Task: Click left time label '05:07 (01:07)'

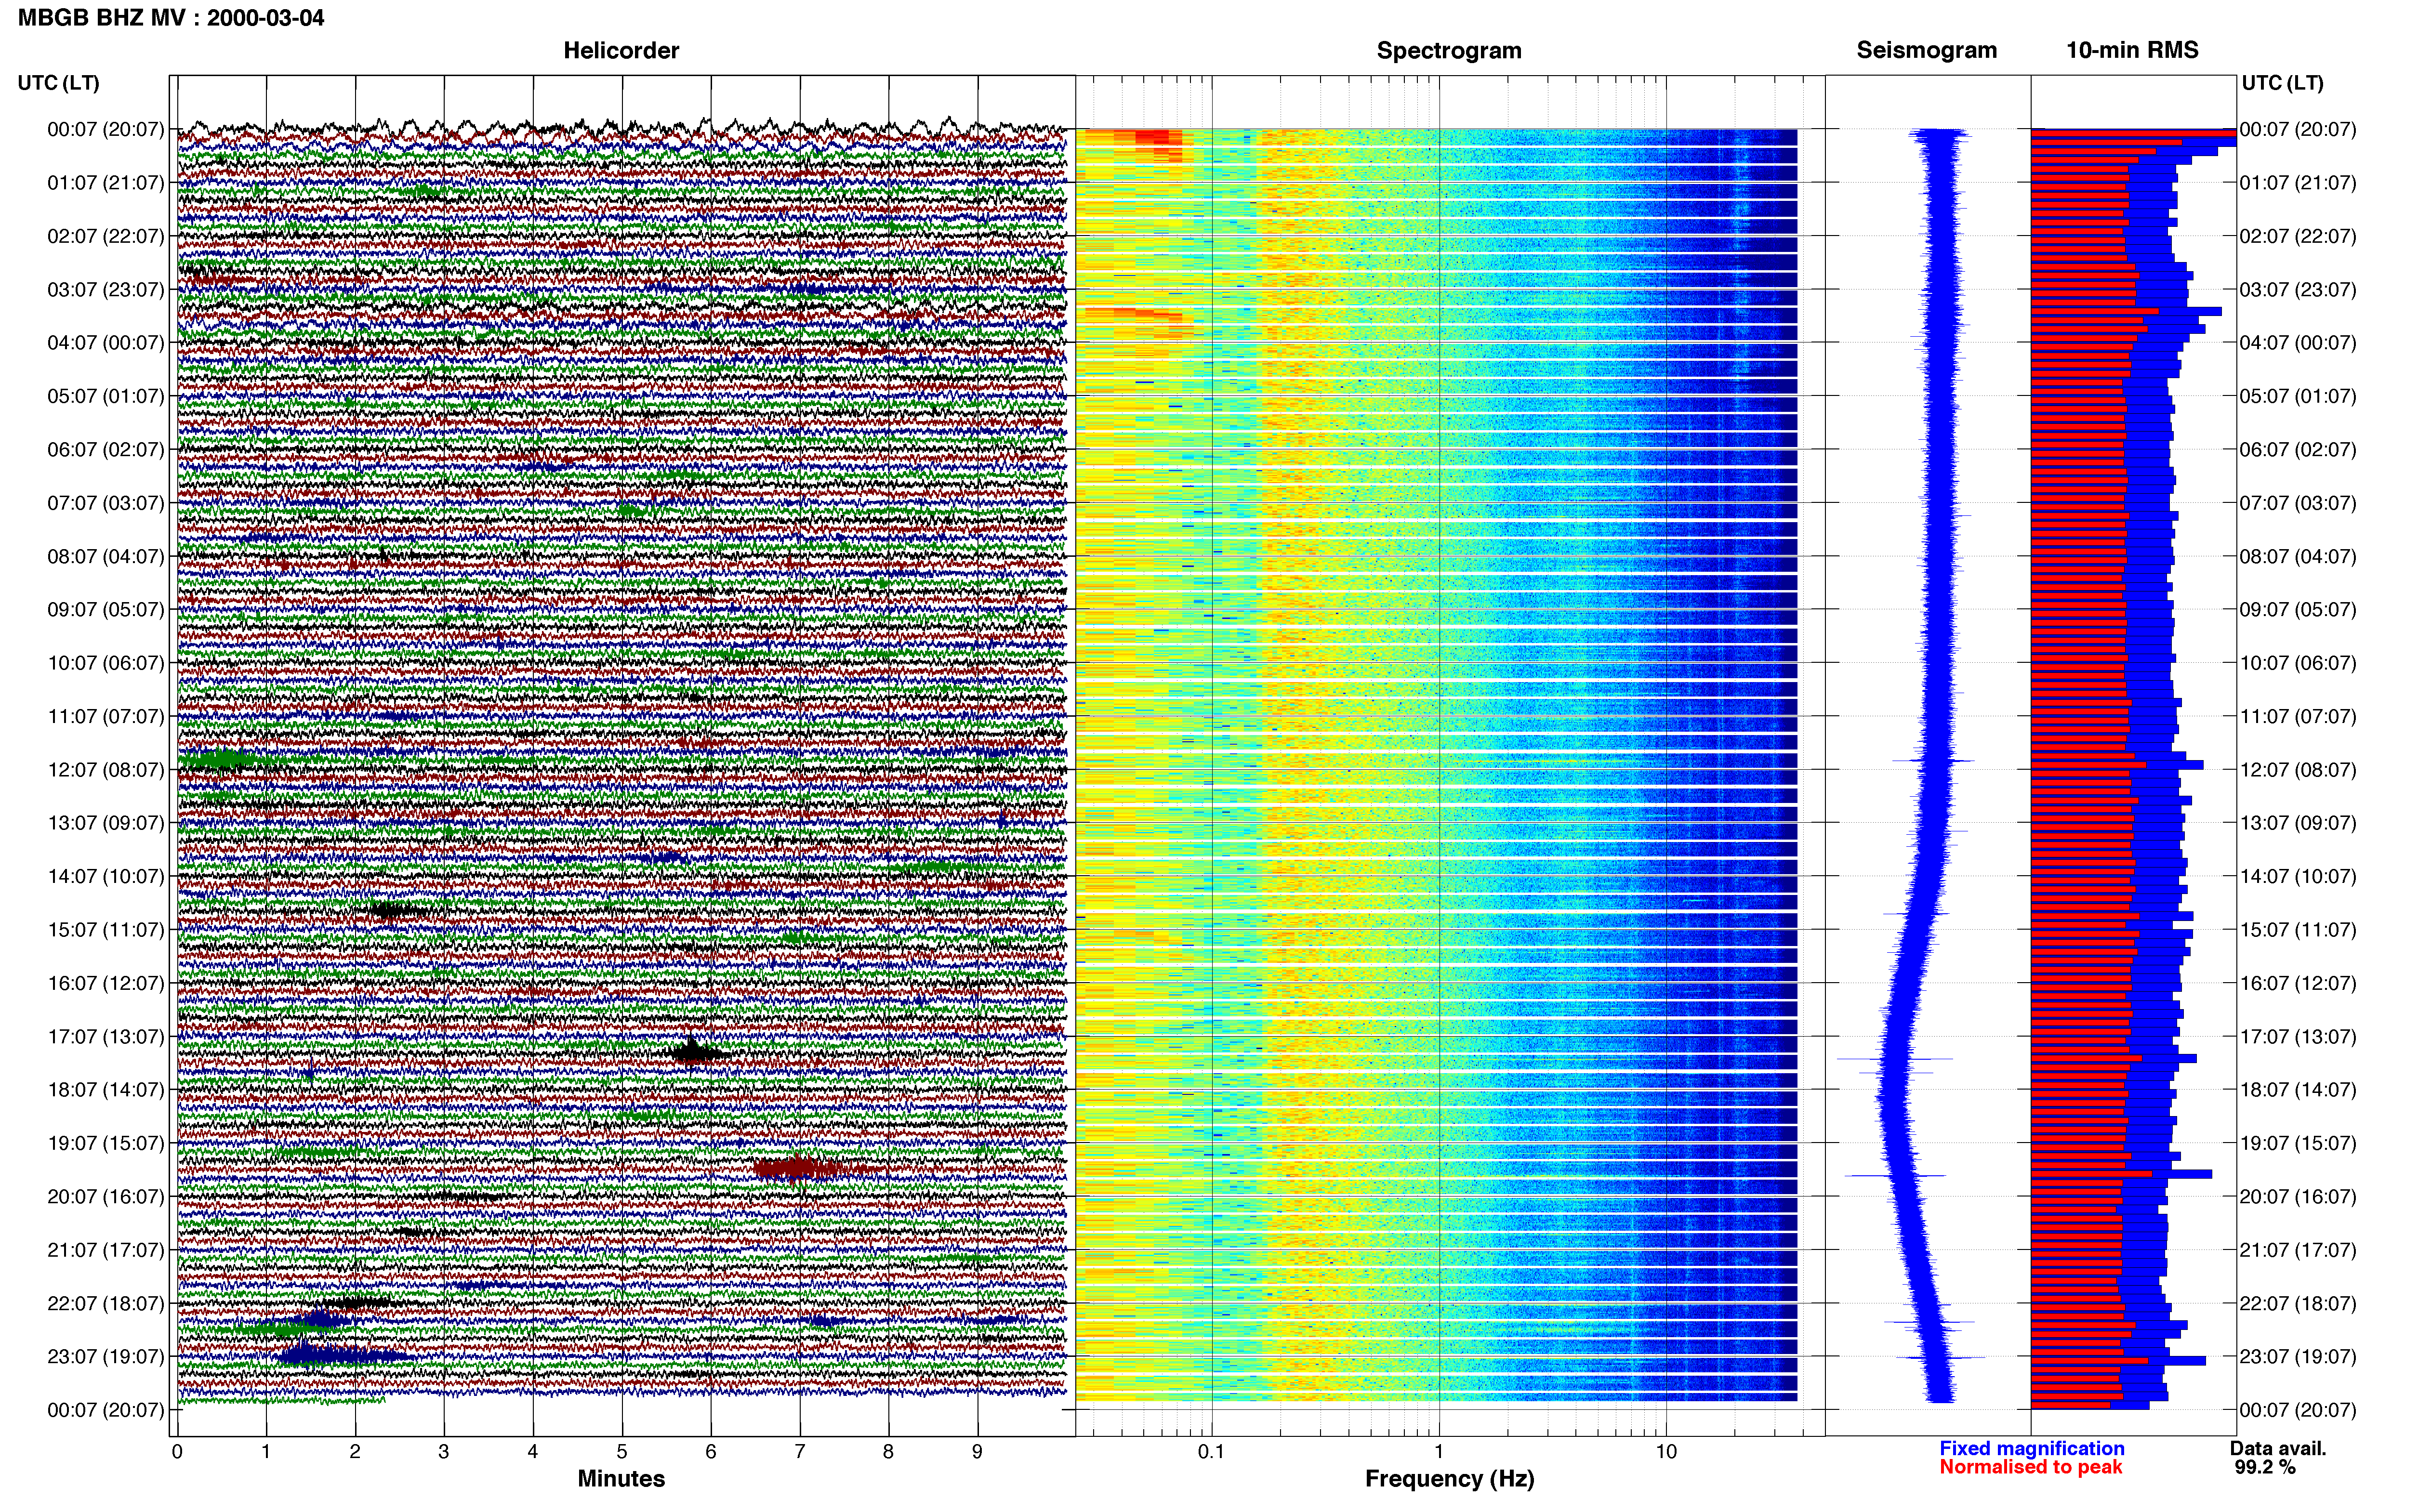Action: pos(105,396)
